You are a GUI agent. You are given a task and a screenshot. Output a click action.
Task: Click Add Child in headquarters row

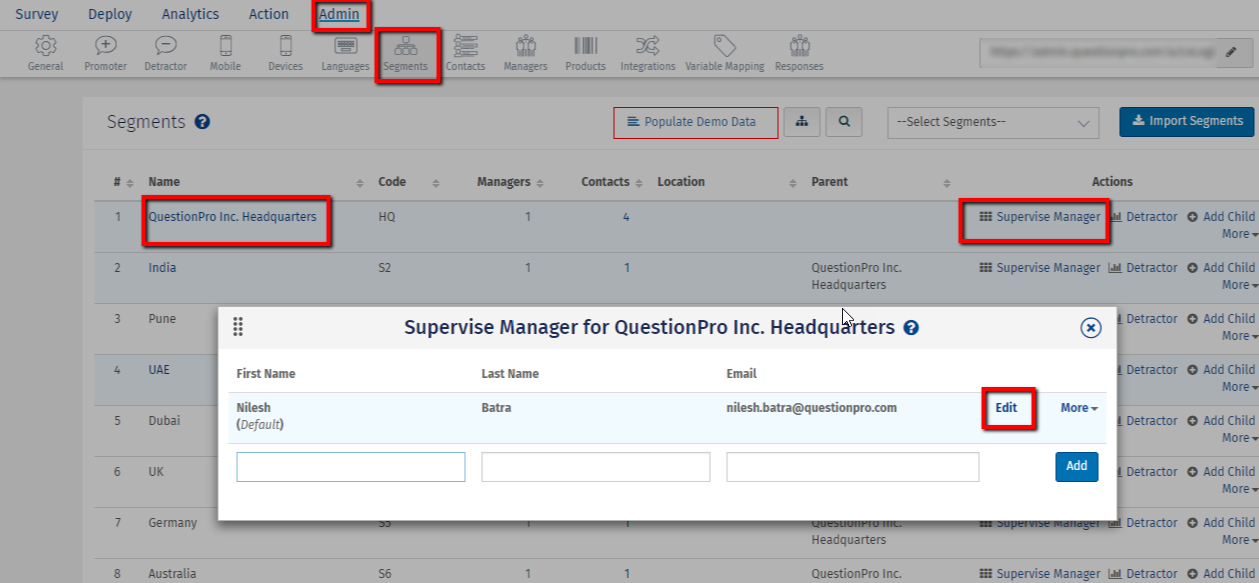(x=1221, y=216)
